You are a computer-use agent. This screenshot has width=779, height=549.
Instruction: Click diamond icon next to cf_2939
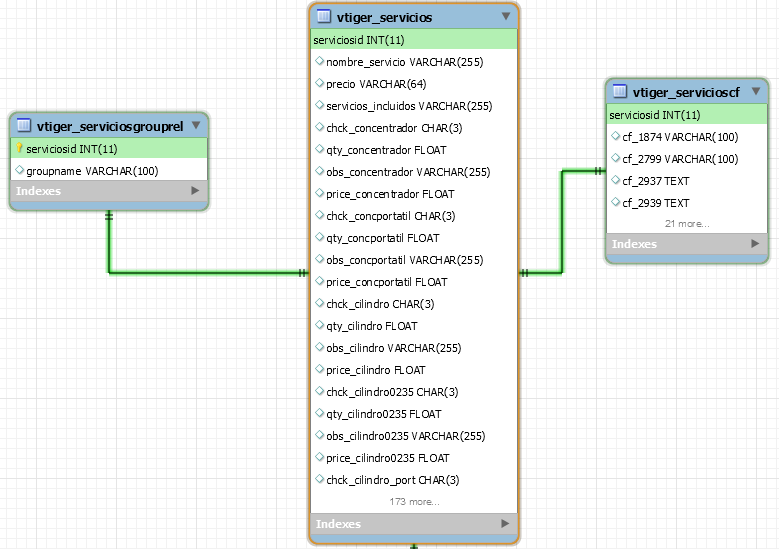tap(616, 202)
